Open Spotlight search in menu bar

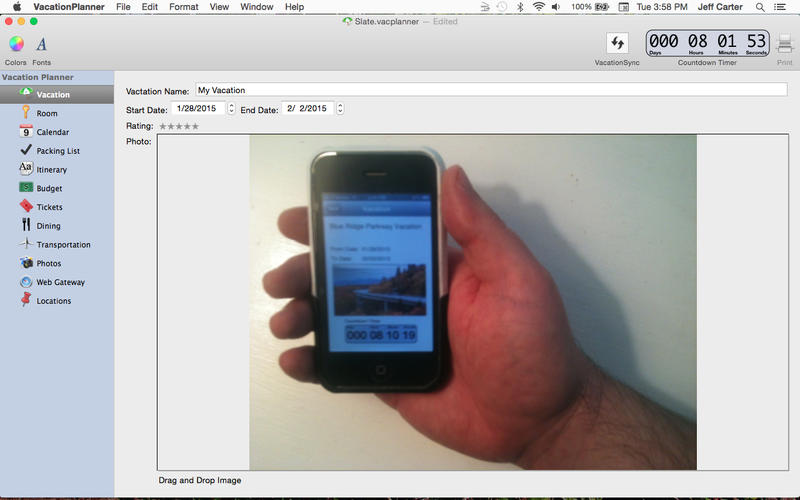pyautogui.click(x=760, y=7)
